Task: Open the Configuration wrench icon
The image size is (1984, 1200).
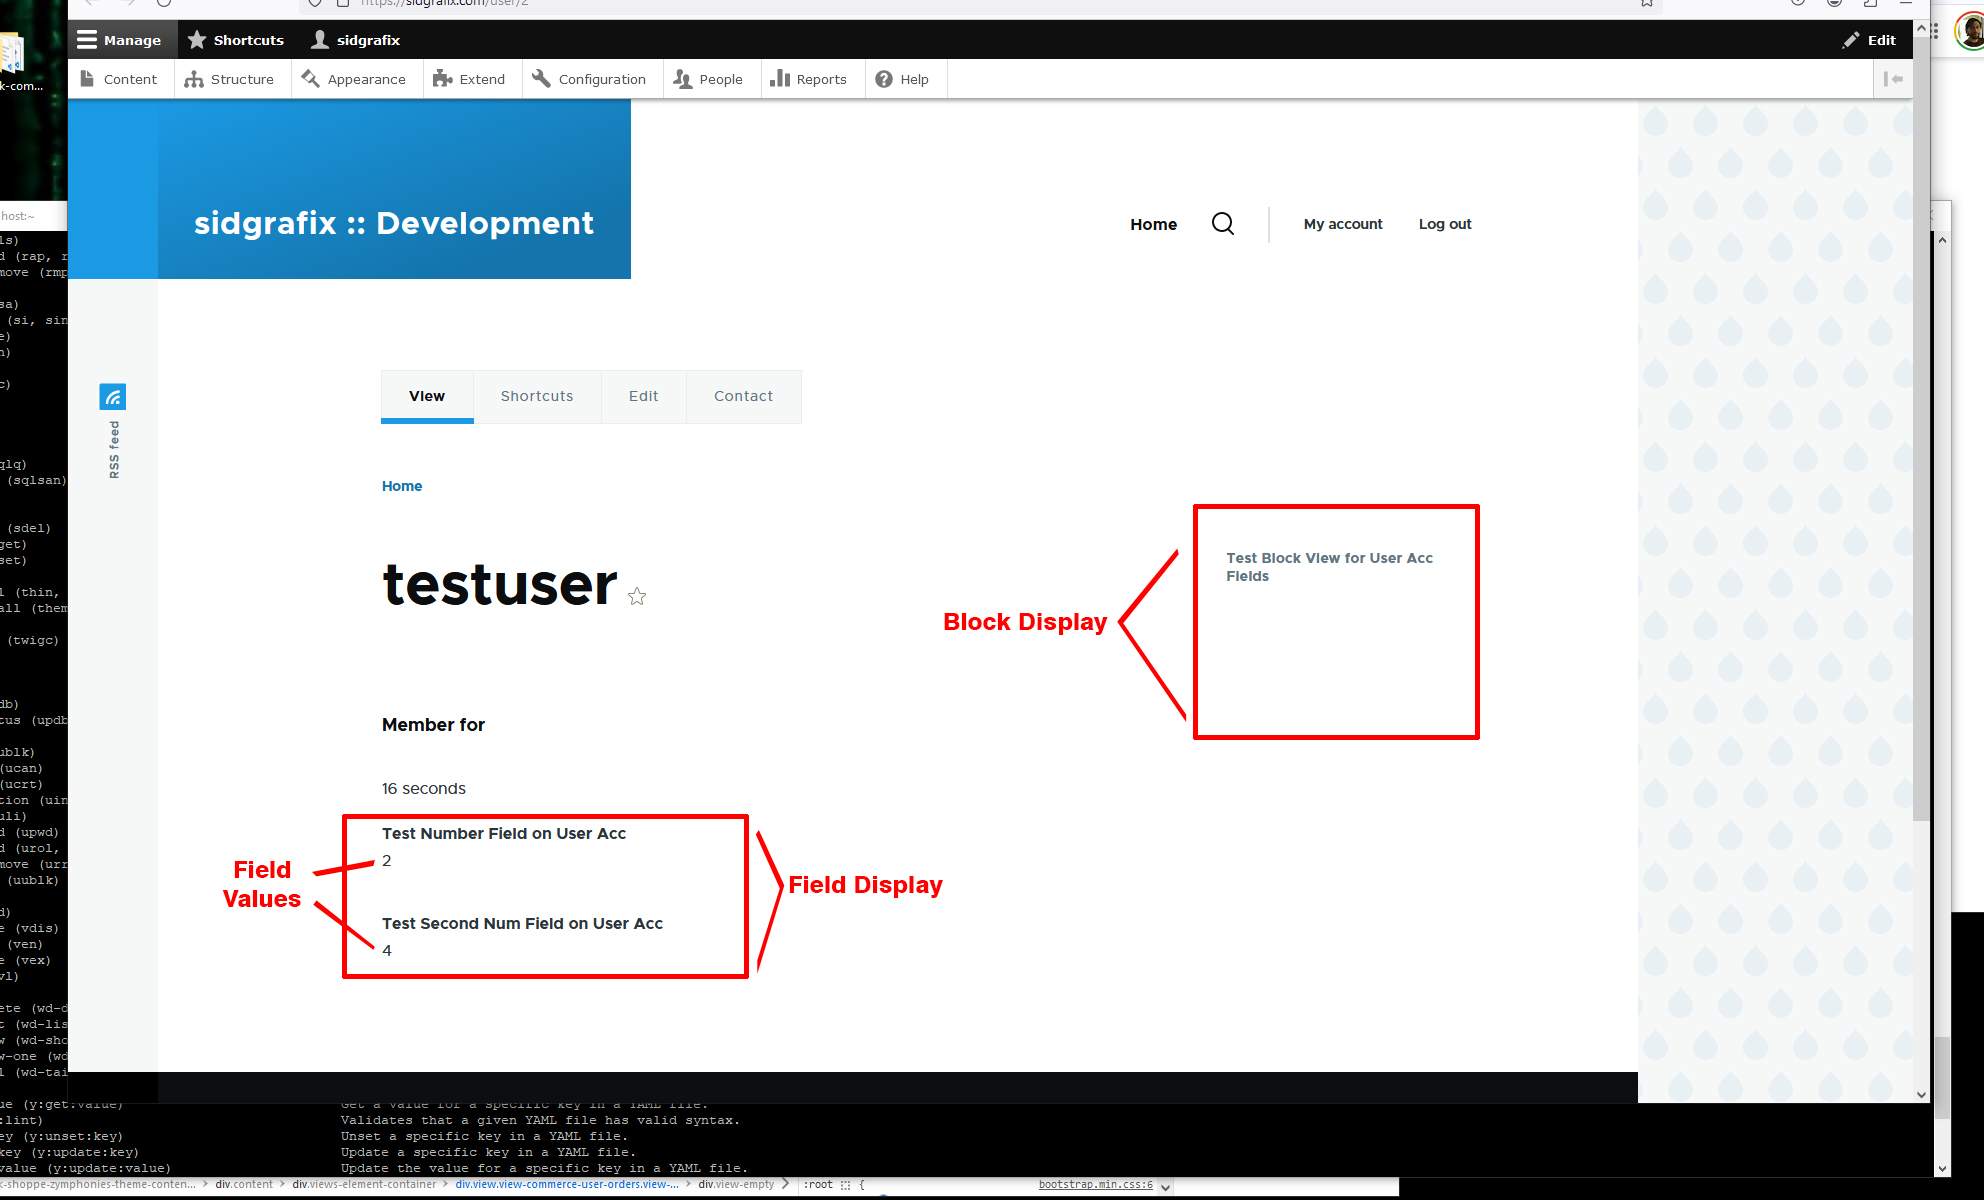Action: [x=541, y=78]
